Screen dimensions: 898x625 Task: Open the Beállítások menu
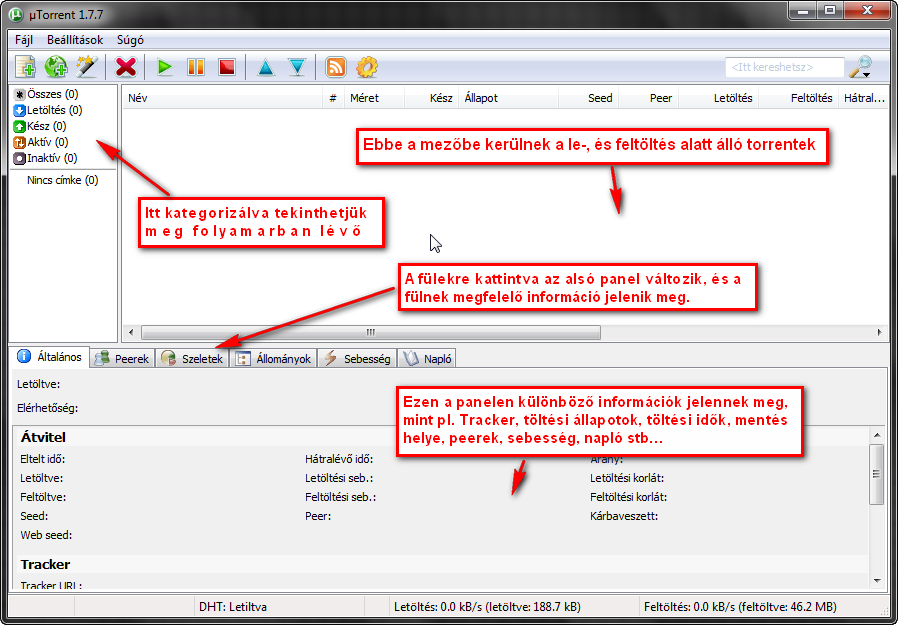(x=75, y=40)
